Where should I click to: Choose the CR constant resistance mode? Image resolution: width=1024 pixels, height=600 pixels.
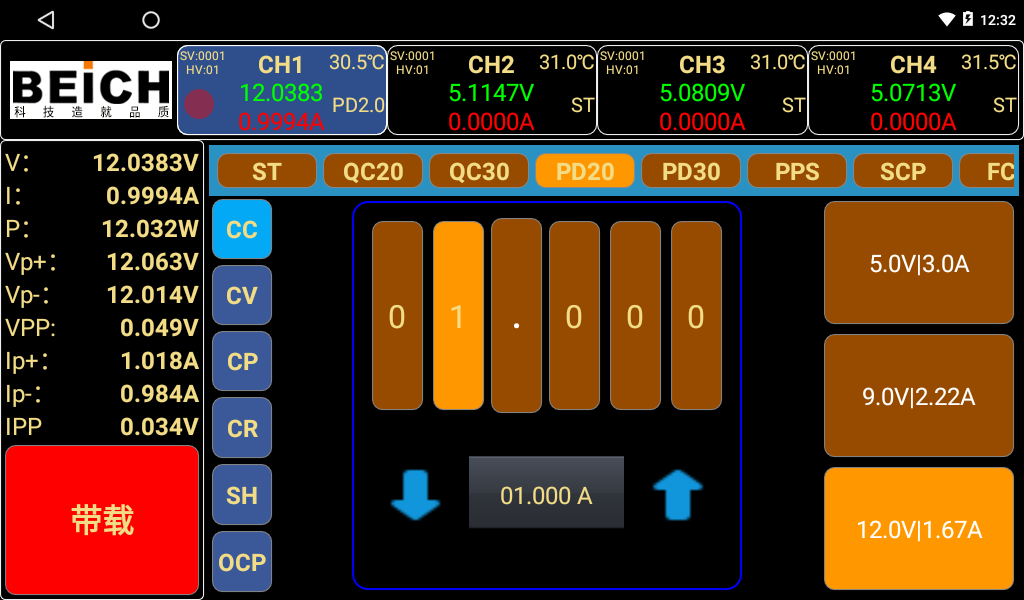coord(242,428)
